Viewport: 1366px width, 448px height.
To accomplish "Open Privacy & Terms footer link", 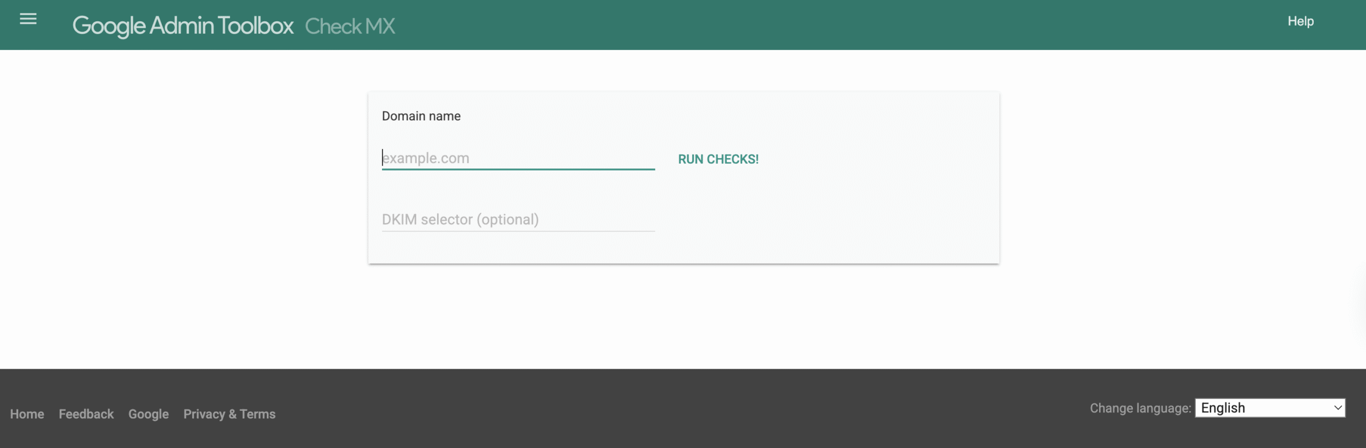I will (229, 414).
